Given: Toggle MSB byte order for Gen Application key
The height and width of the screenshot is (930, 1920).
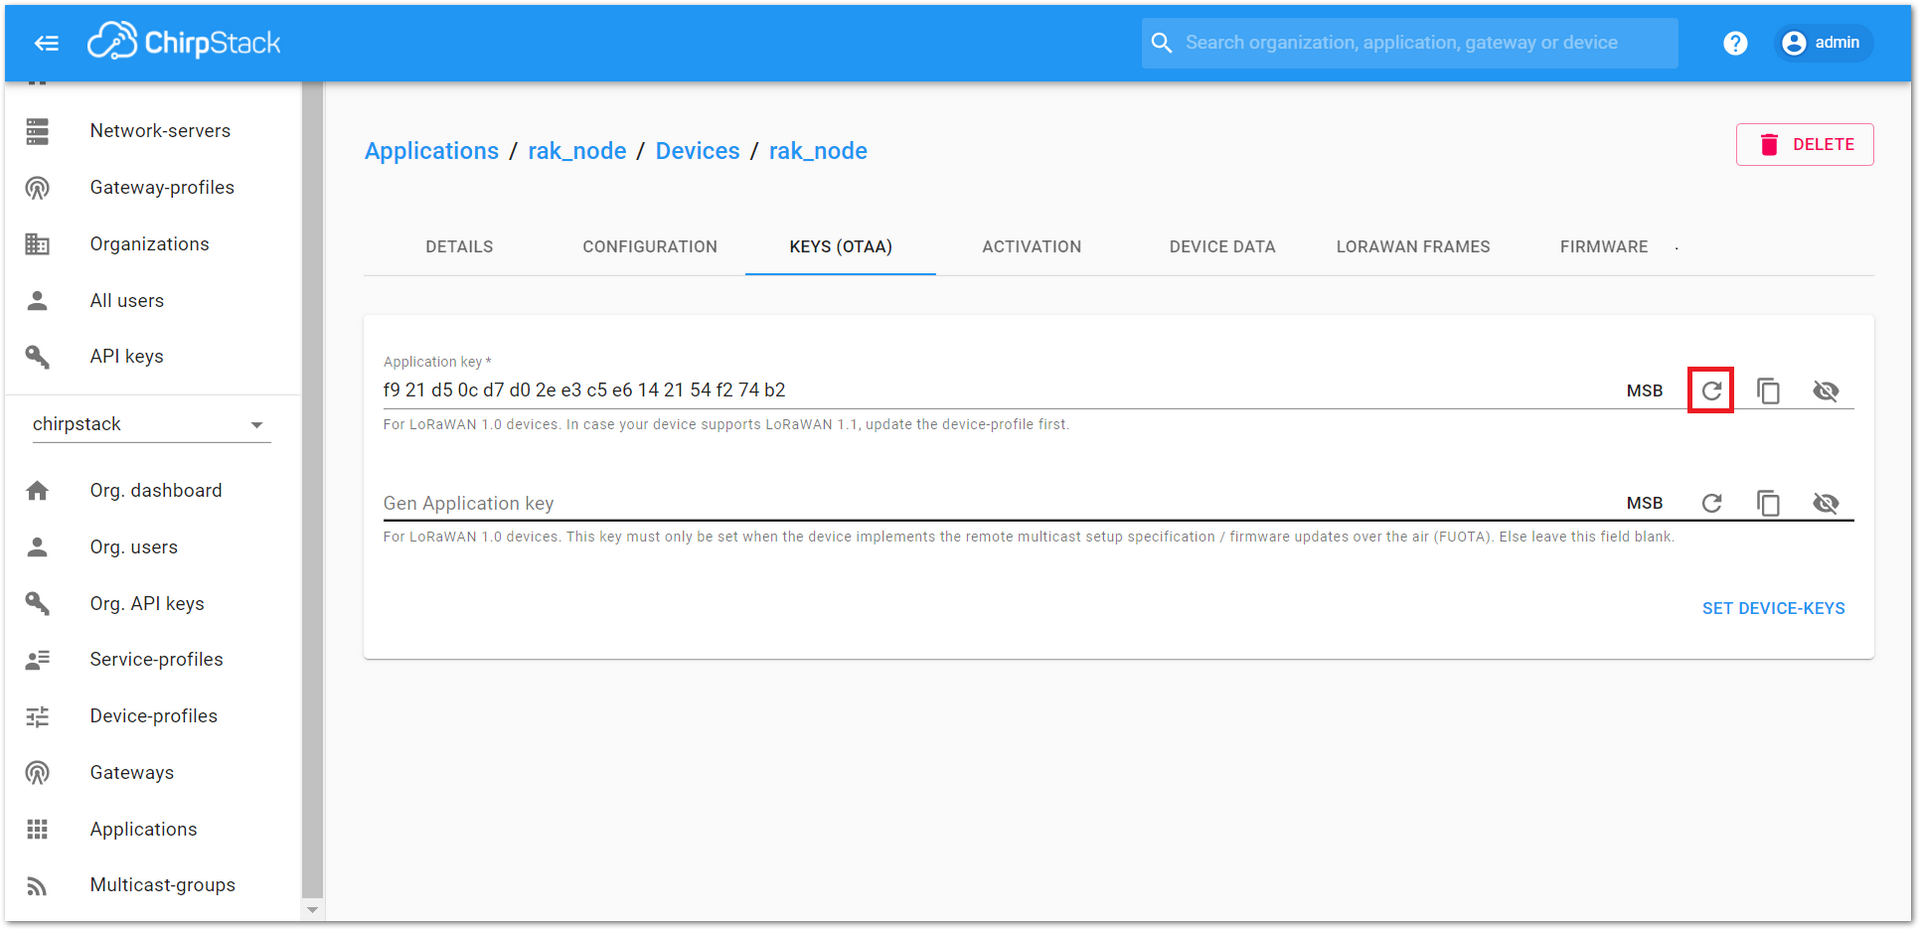Looking at the screenshot, I should coord(1644,503).
